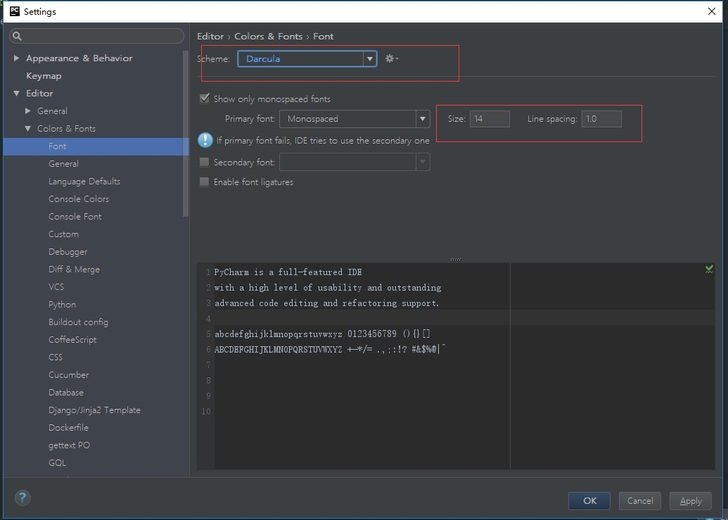Open Debugger color settings
Image resolution: width=728 pixels, height=520 pixels.
[x=68, y=252]
